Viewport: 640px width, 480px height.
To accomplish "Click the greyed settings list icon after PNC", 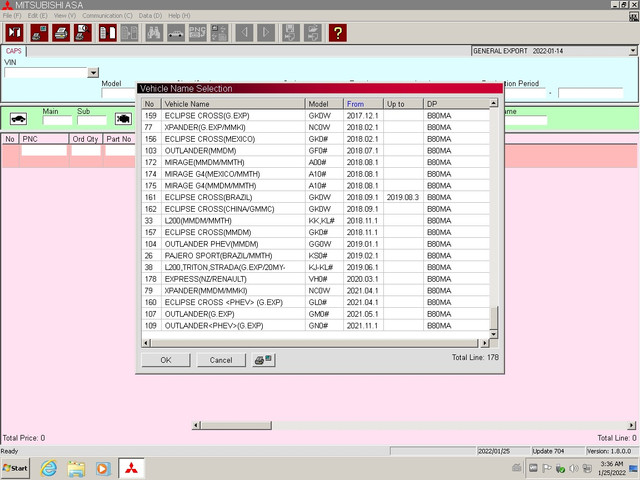I will 219,33.
